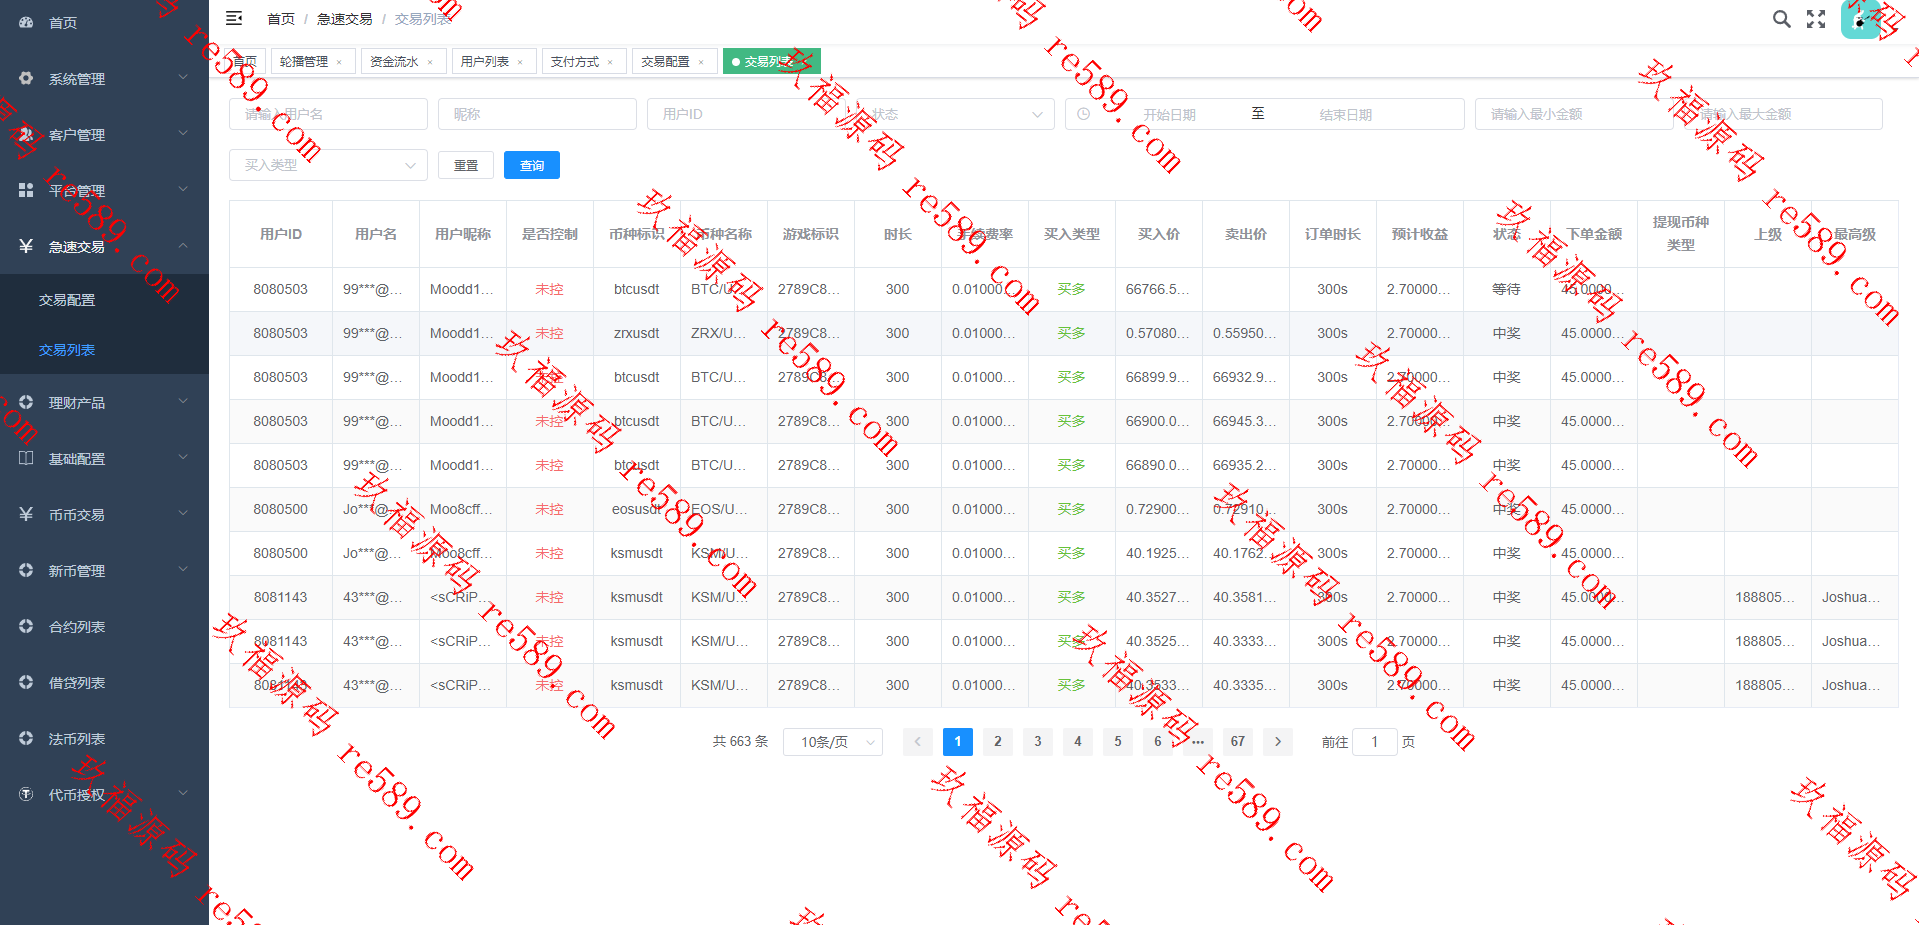Click the zrxusdt cell in the table
The image size is (1919, 925).
coord(636,333)
